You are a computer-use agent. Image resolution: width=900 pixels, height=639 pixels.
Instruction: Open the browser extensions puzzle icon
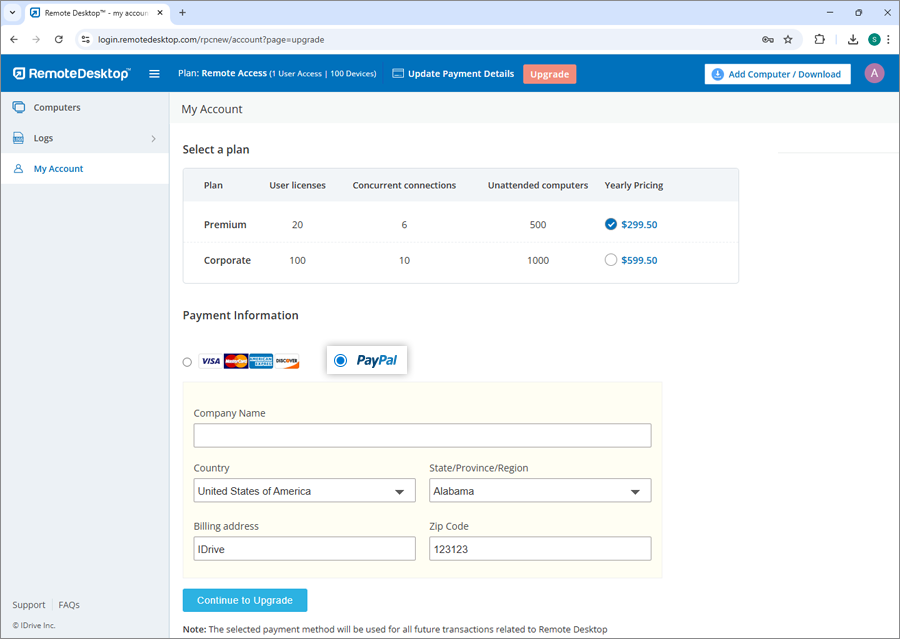click(x=820, y=40)
